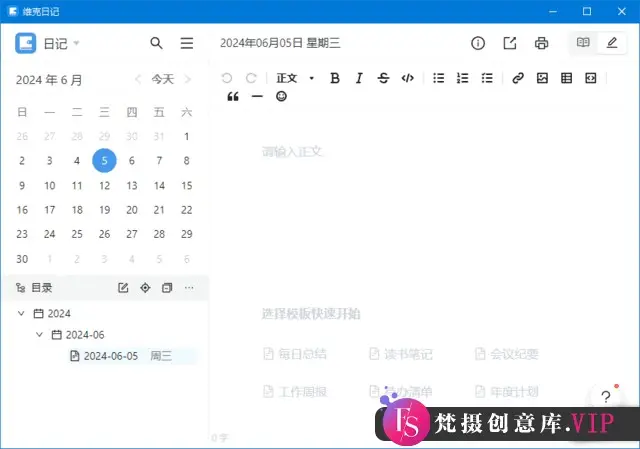Screen dimensions: 640x449
Task: Click the undo icon
Action: tap(227, 78)
